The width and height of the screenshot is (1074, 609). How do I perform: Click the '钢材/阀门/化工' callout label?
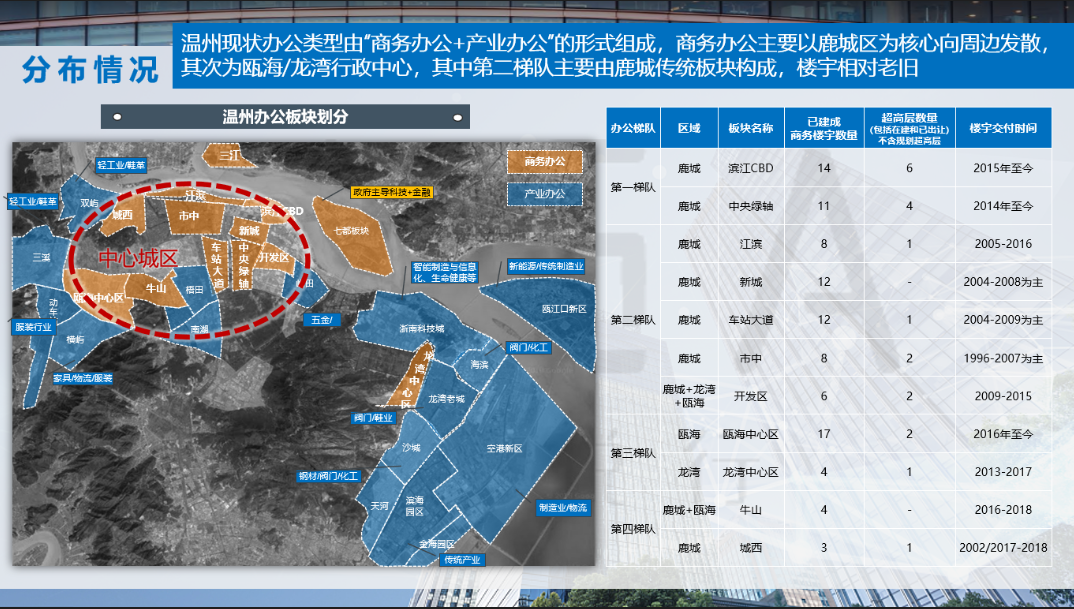click(328, 476)
